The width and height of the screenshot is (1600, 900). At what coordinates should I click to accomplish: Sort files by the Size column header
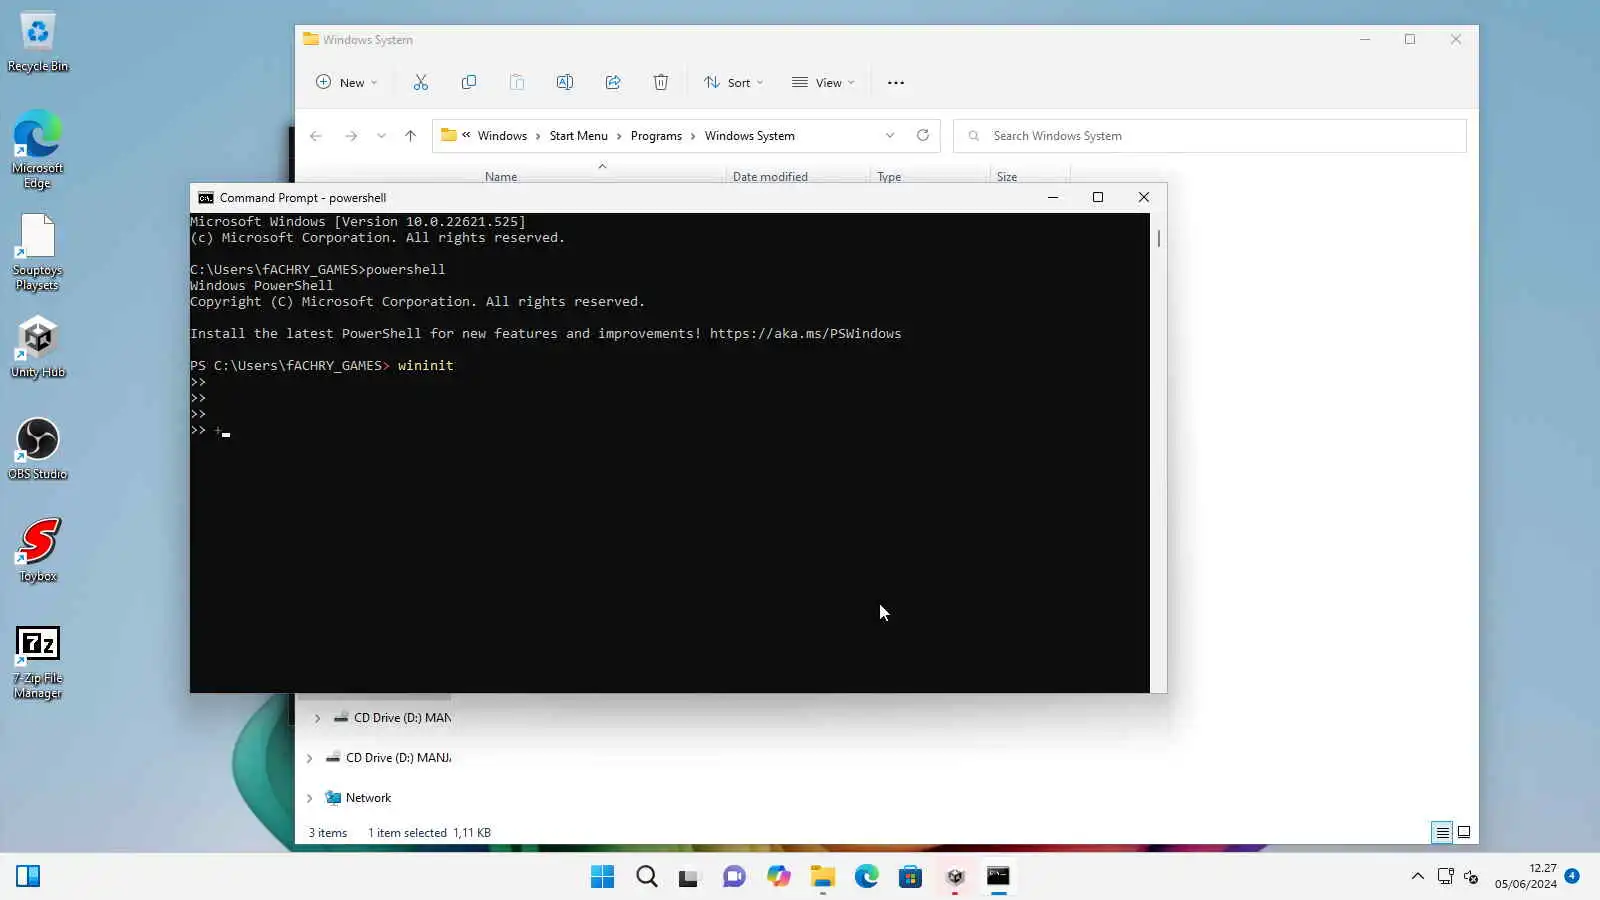[x=1007, y=177]
